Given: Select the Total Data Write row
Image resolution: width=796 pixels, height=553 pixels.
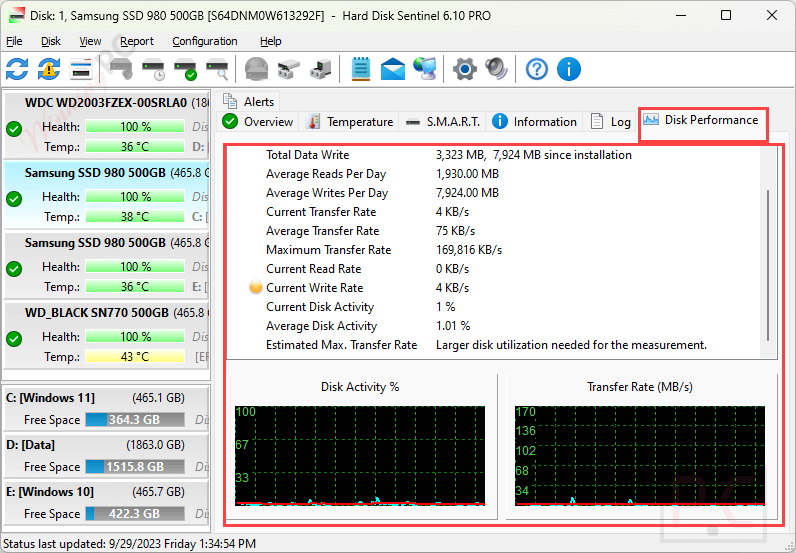Looking at the screenshot, I should click(x=493, y=155).
